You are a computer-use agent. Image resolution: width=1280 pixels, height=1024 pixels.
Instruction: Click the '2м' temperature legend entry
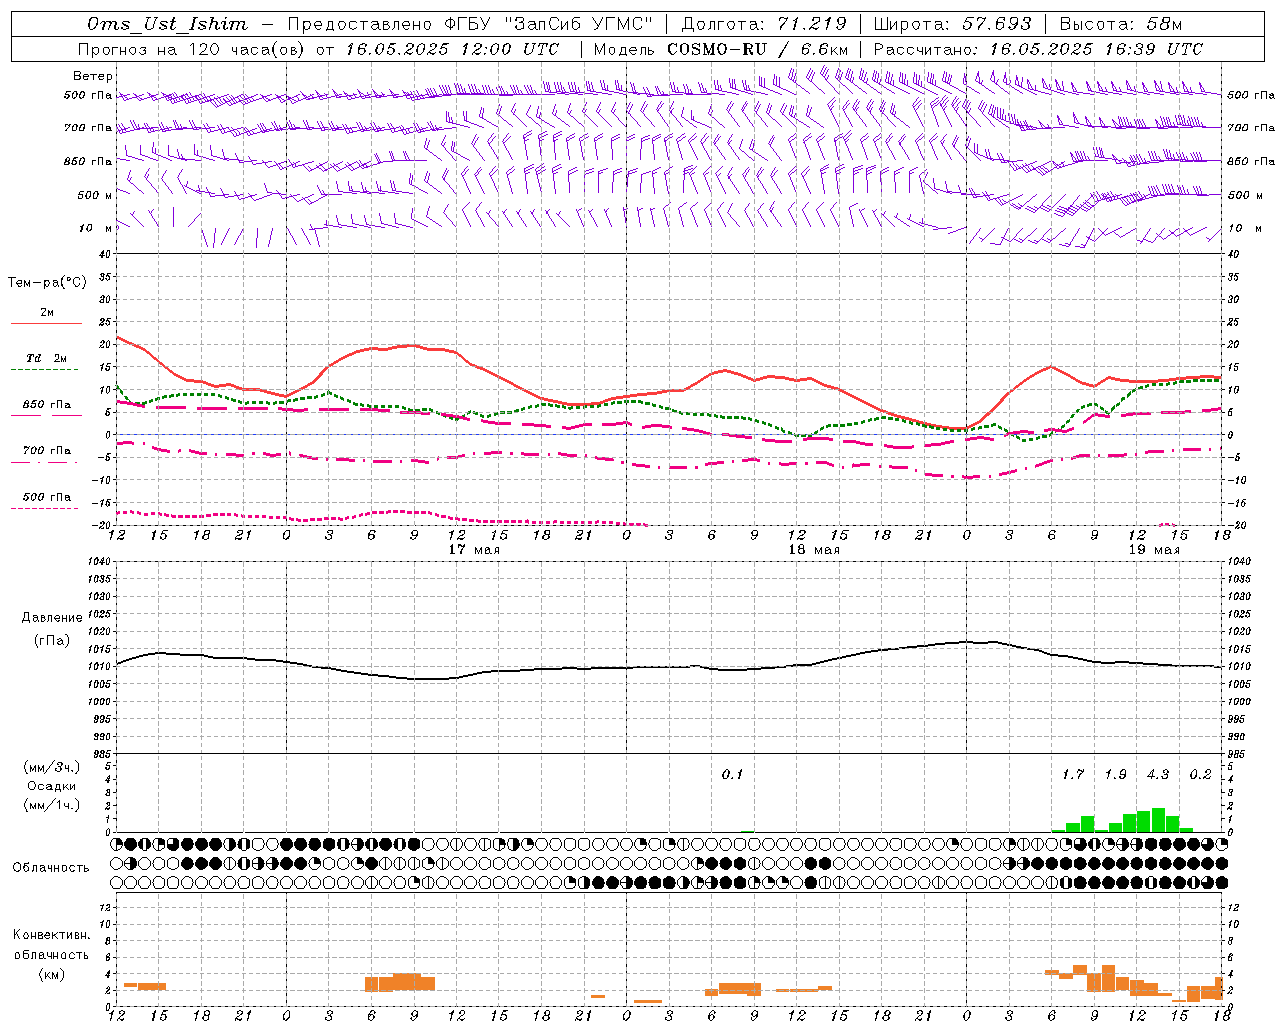47,312
